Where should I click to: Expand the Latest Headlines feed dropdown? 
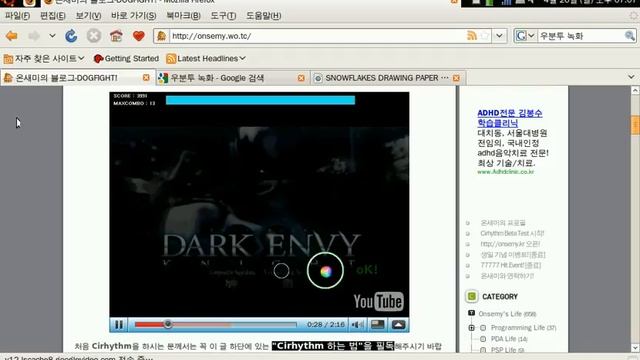(x=206, y=59)
